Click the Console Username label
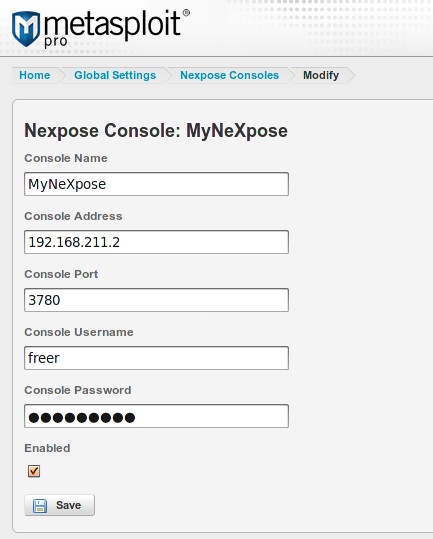The height and width of the screenshot is (539, 433). coord(79,332)
